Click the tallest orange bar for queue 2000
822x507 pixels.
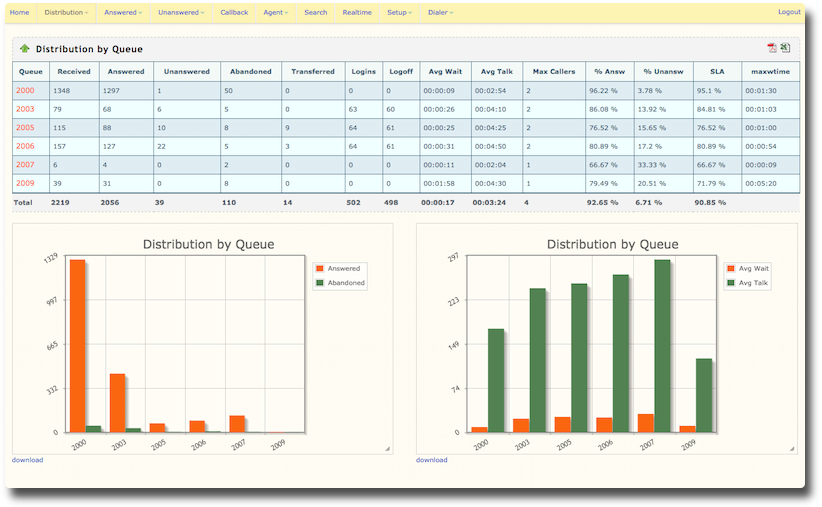pos(77,345)
